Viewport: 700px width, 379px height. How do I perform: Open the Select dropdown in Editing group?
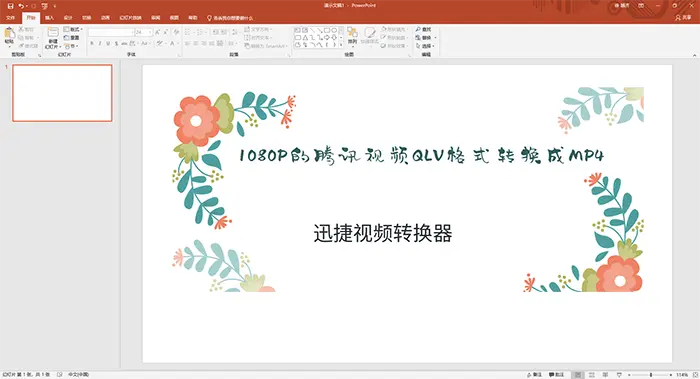pos(425,46)
